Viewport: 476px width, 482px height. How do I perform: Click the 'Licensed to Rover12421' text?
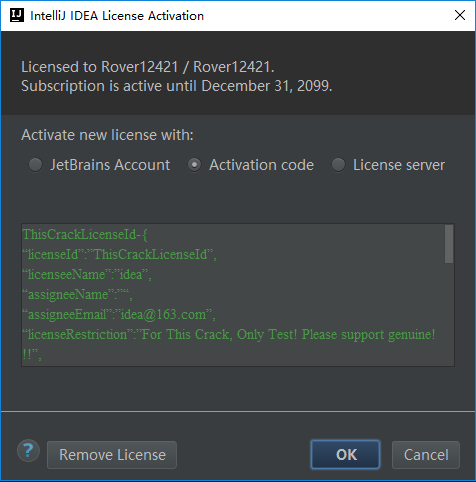[x=148, y=67]
